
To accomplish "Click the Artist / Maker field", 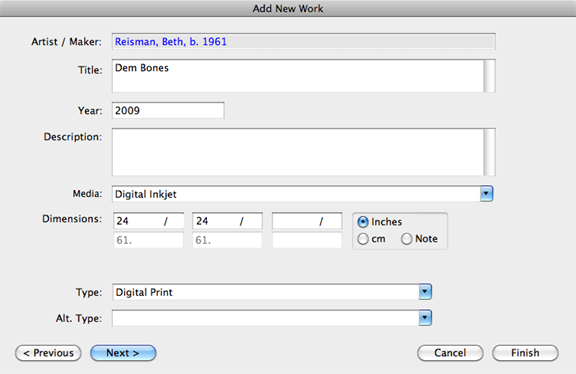I will pyautogui.click(x=303, y=42).
